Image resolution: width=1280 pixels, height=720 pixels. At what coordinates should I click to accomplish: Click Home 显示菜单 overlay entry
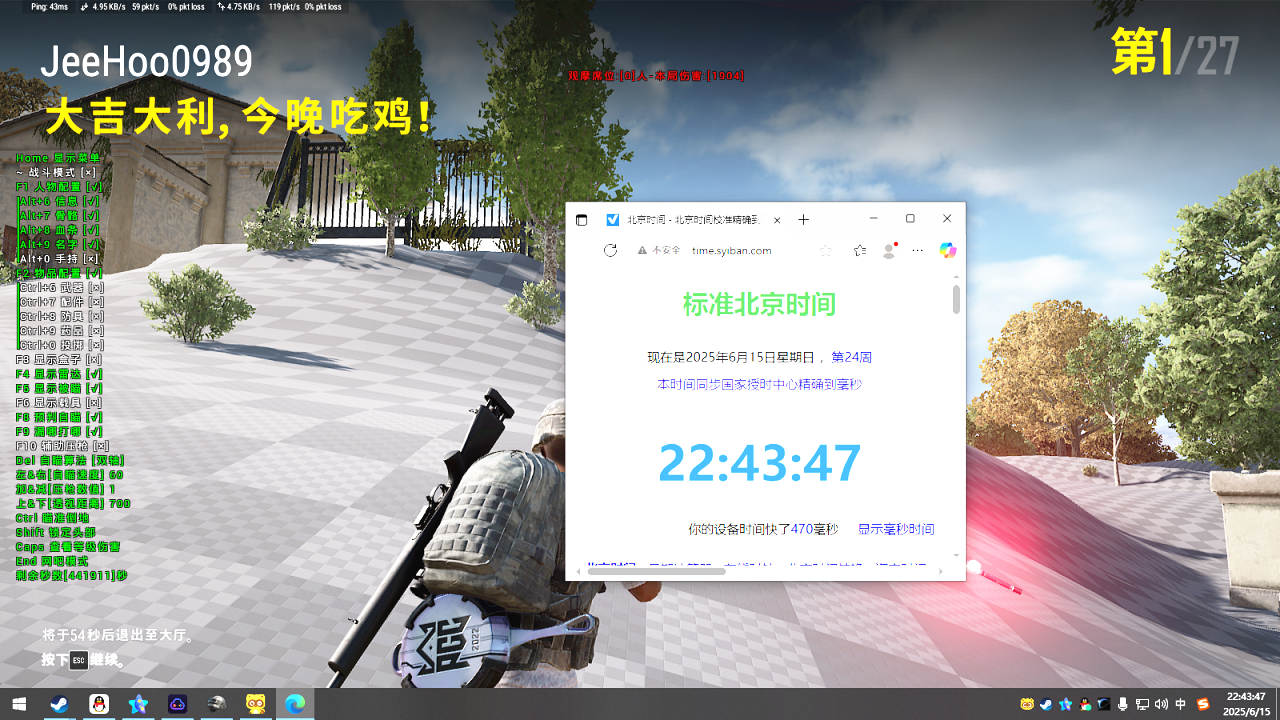coord(59,158)
